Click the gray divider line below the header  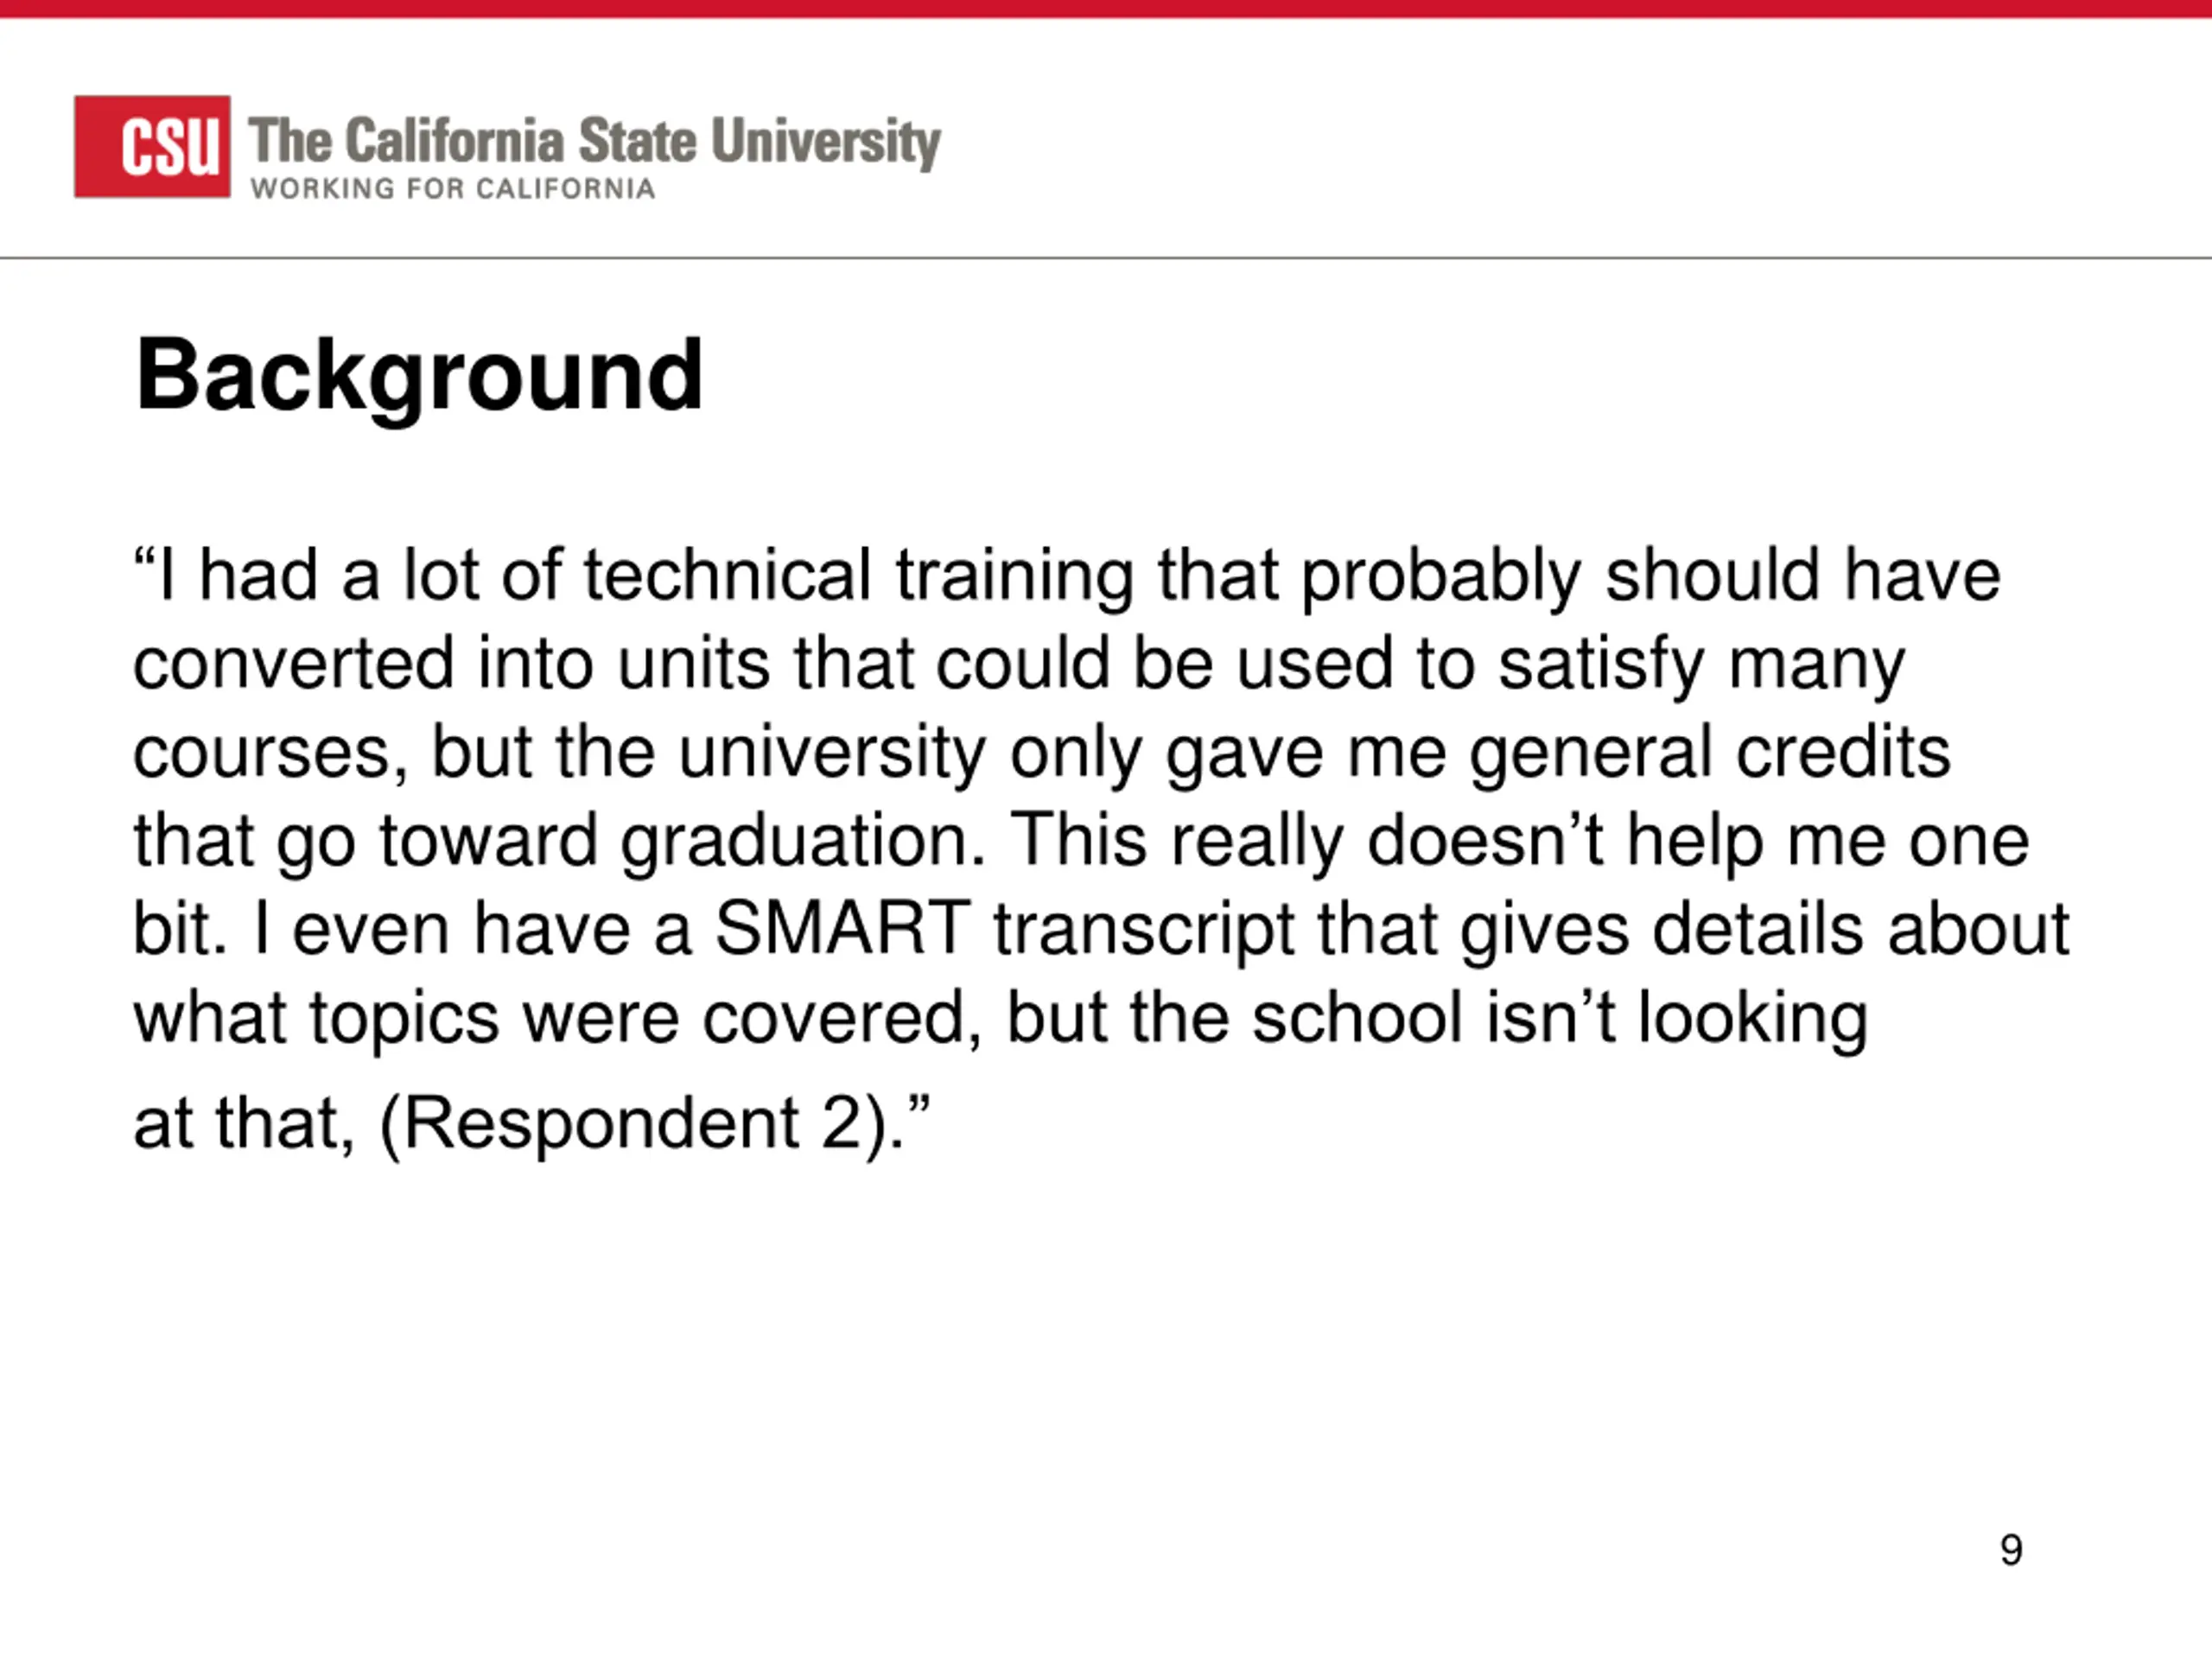pos(1106,258)
